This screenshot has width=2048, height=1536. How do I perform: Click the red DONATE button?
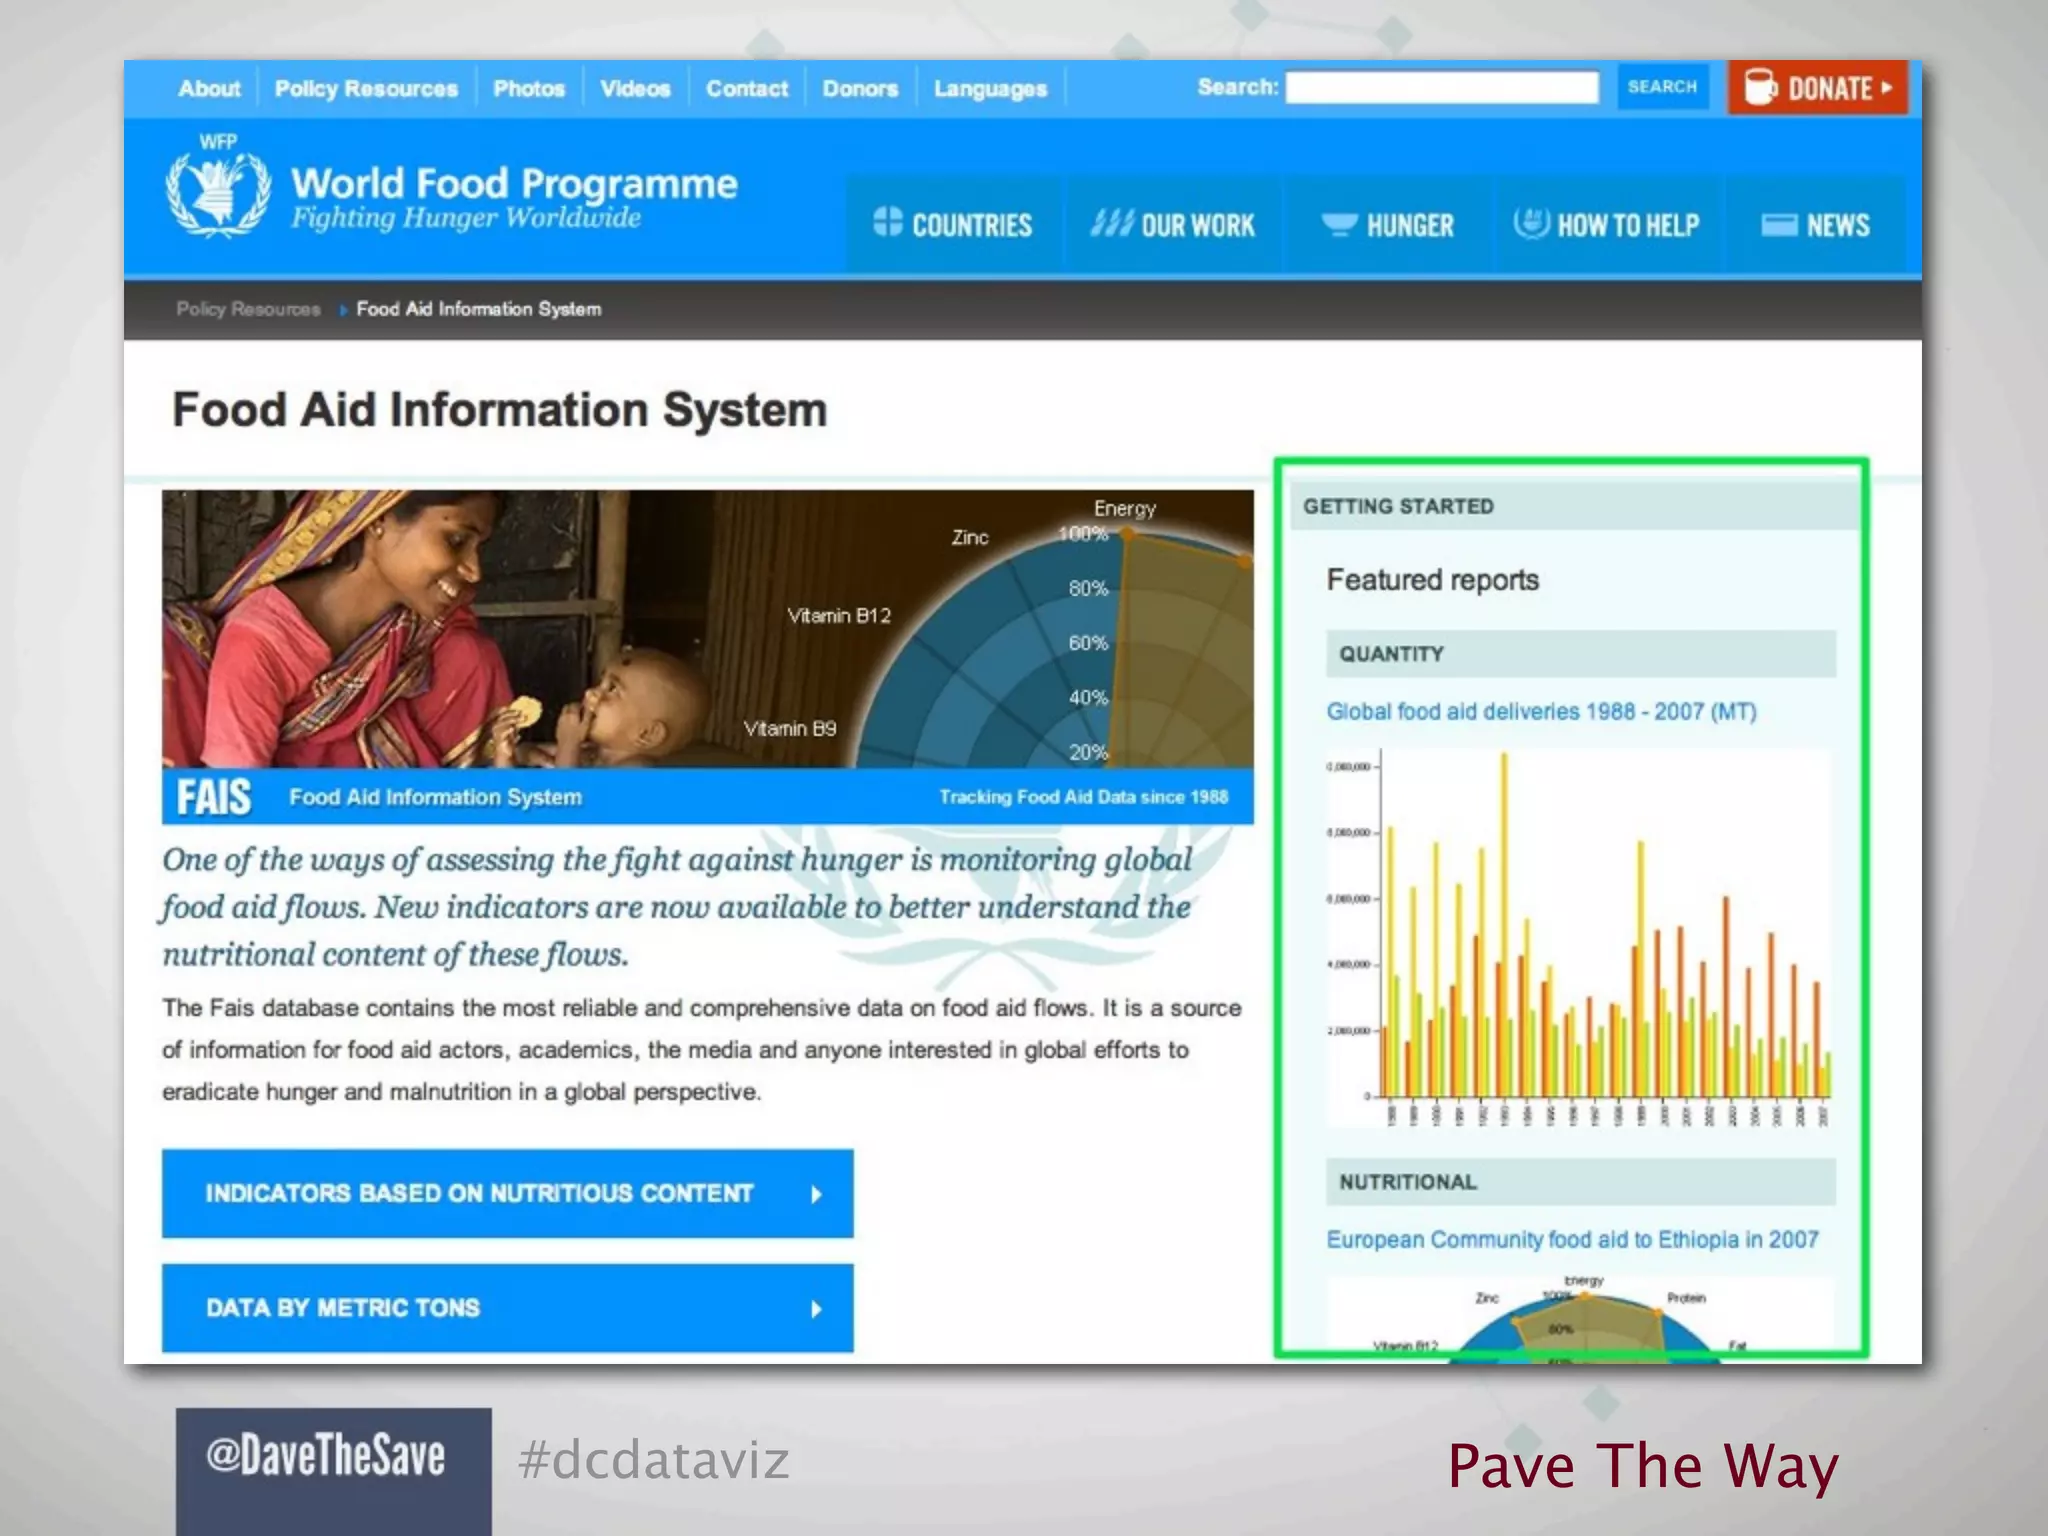(1818, 88)
